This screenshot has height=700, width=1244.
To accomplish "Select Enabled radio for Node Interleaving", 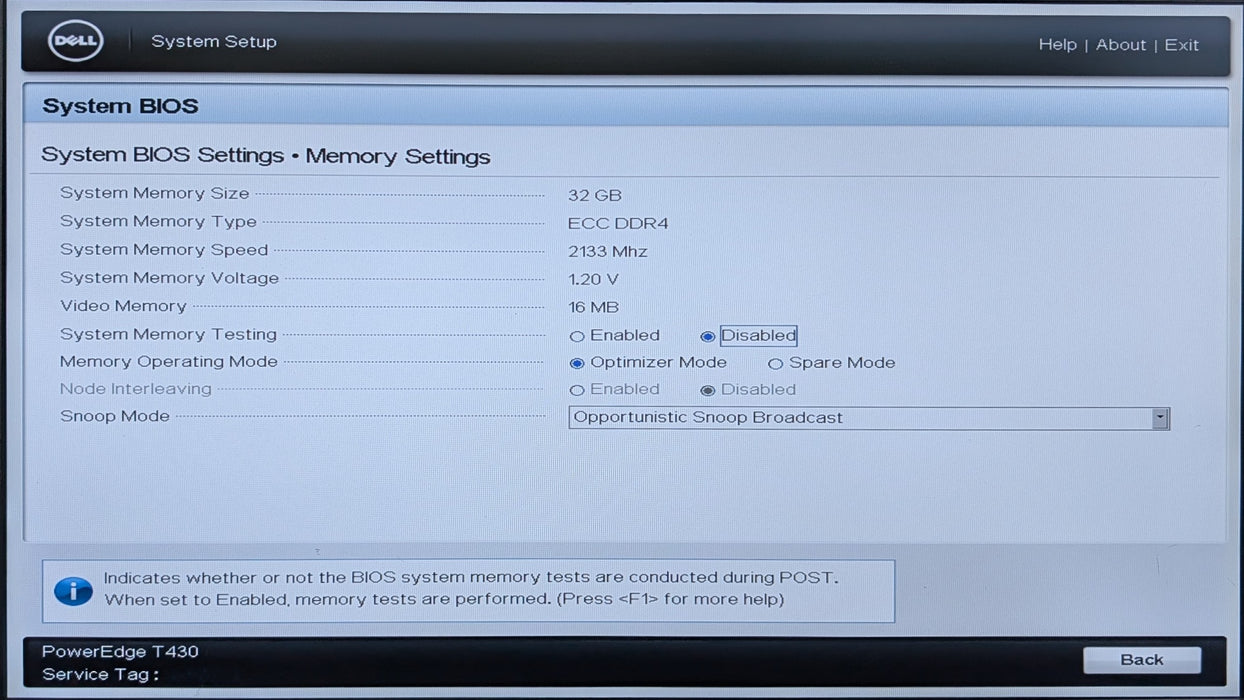I will click(577, 391).
